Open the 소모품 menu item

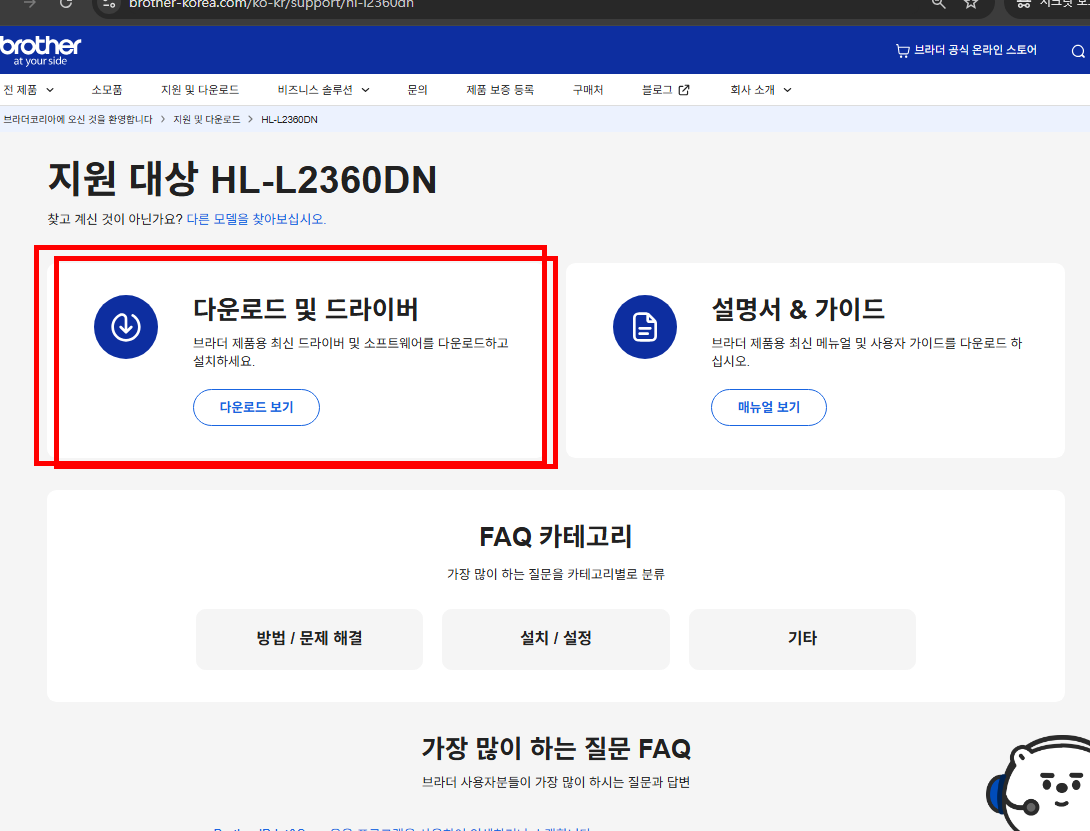(x=107, y=90)
